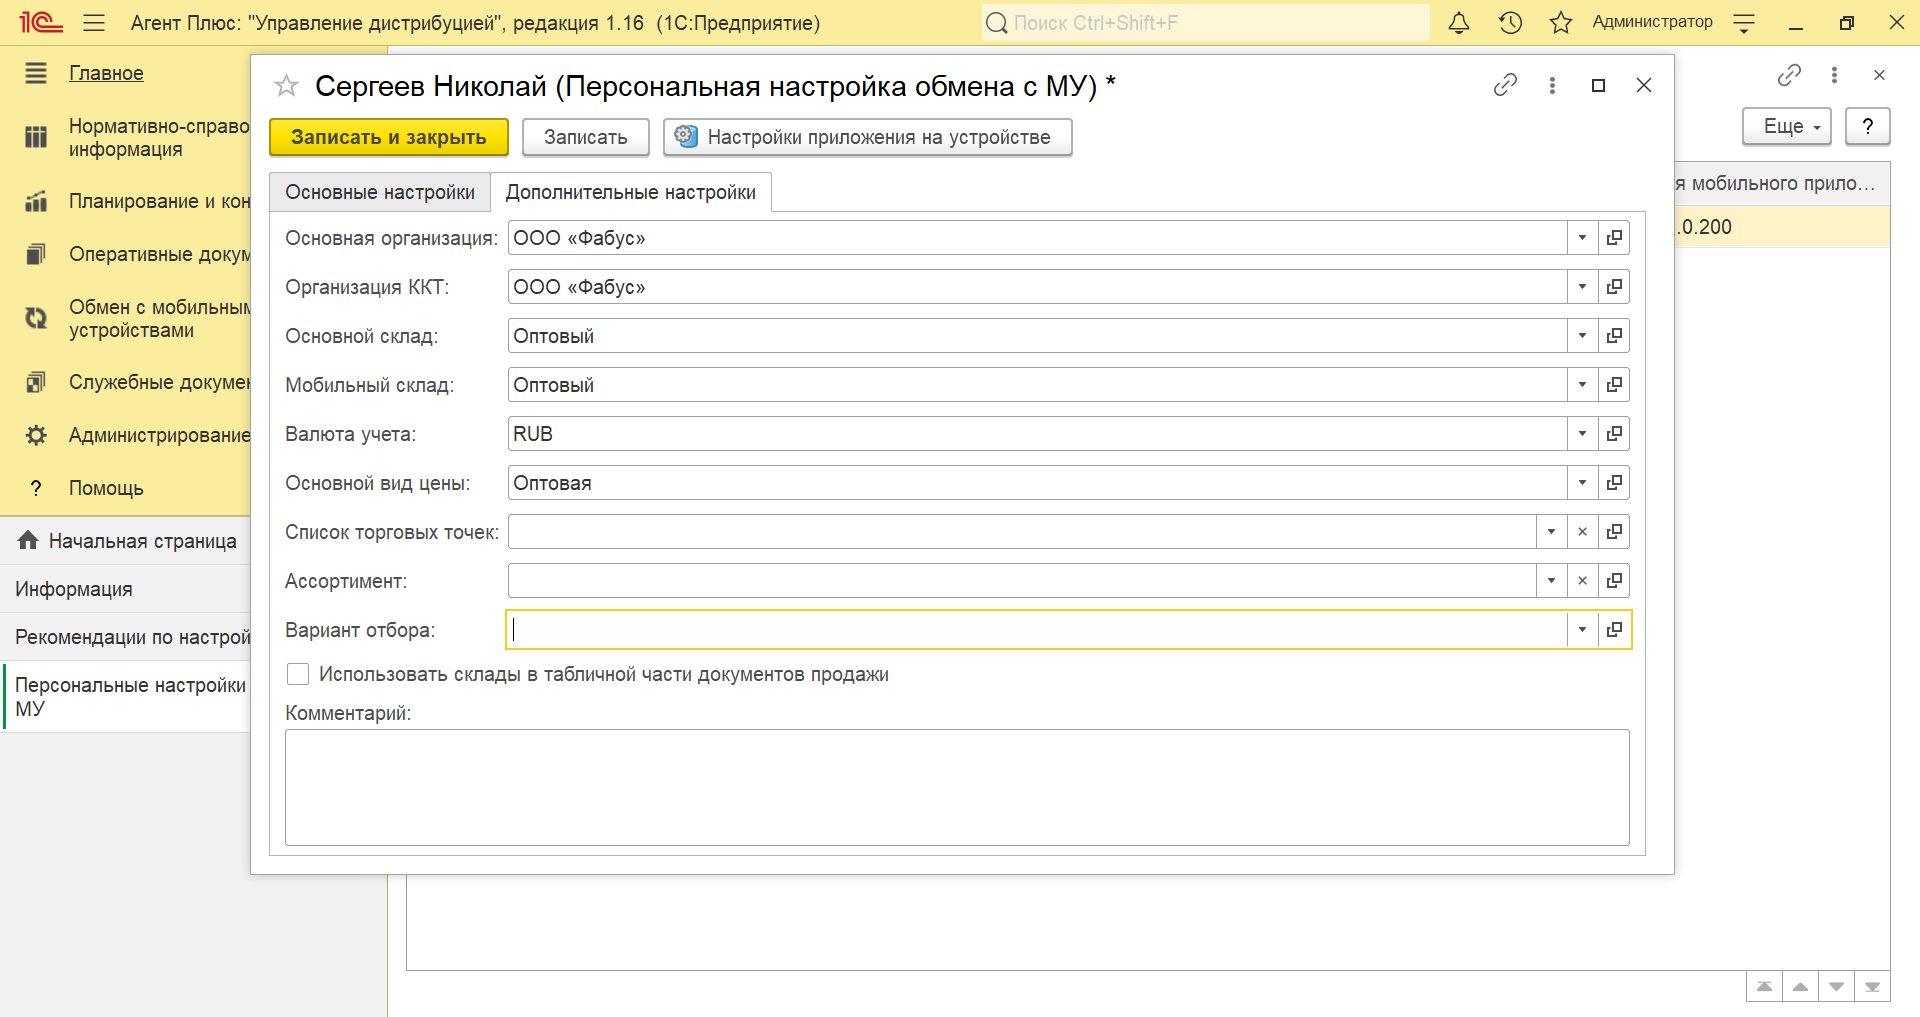Click the notifications bell icon
Viewport: 1920px width, 1017px height.
pos(1459,22)
